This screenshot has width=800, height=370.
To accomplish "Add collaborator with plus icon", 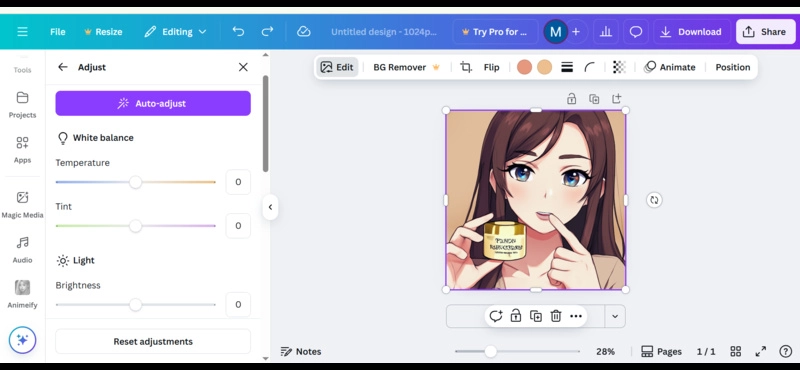I will click(x=576, y=32).
